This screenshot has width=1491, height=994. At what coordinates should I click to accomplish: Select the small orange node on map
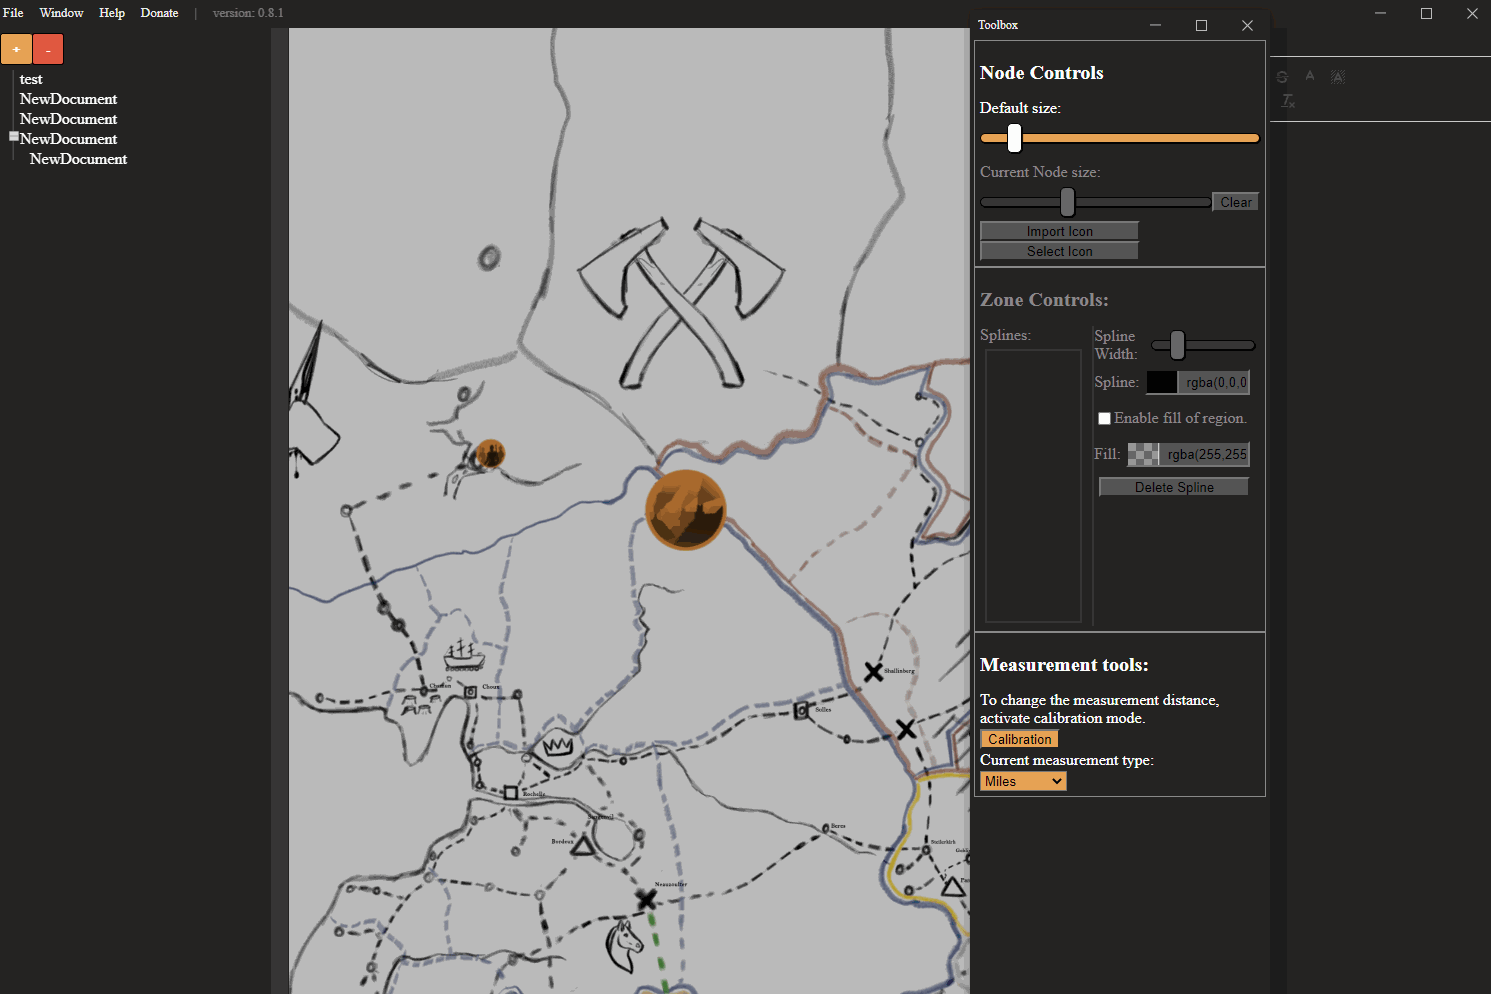coord(489,454)
